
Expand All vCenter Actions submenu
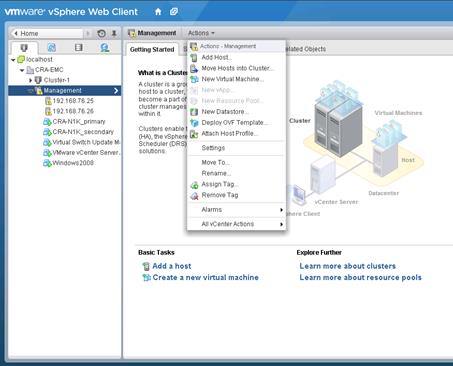click(x=282, y=224)
